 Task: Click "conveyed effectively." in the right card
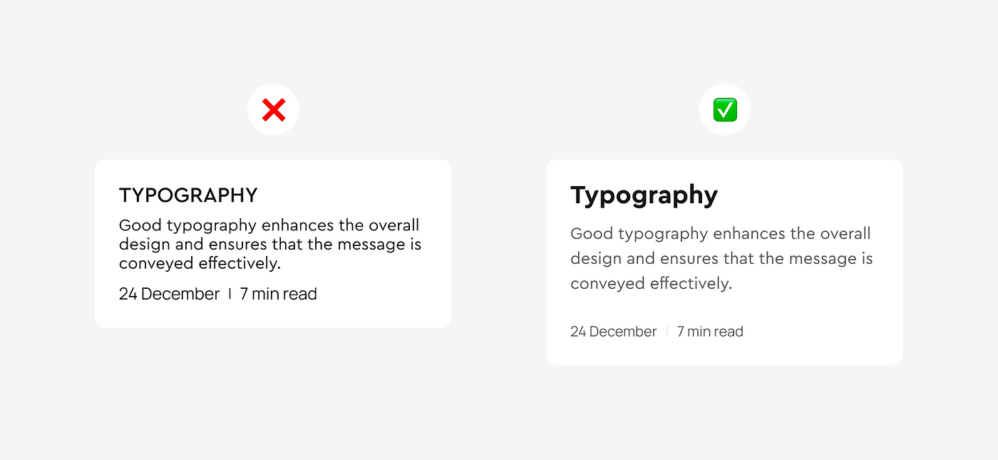point(652,284)
